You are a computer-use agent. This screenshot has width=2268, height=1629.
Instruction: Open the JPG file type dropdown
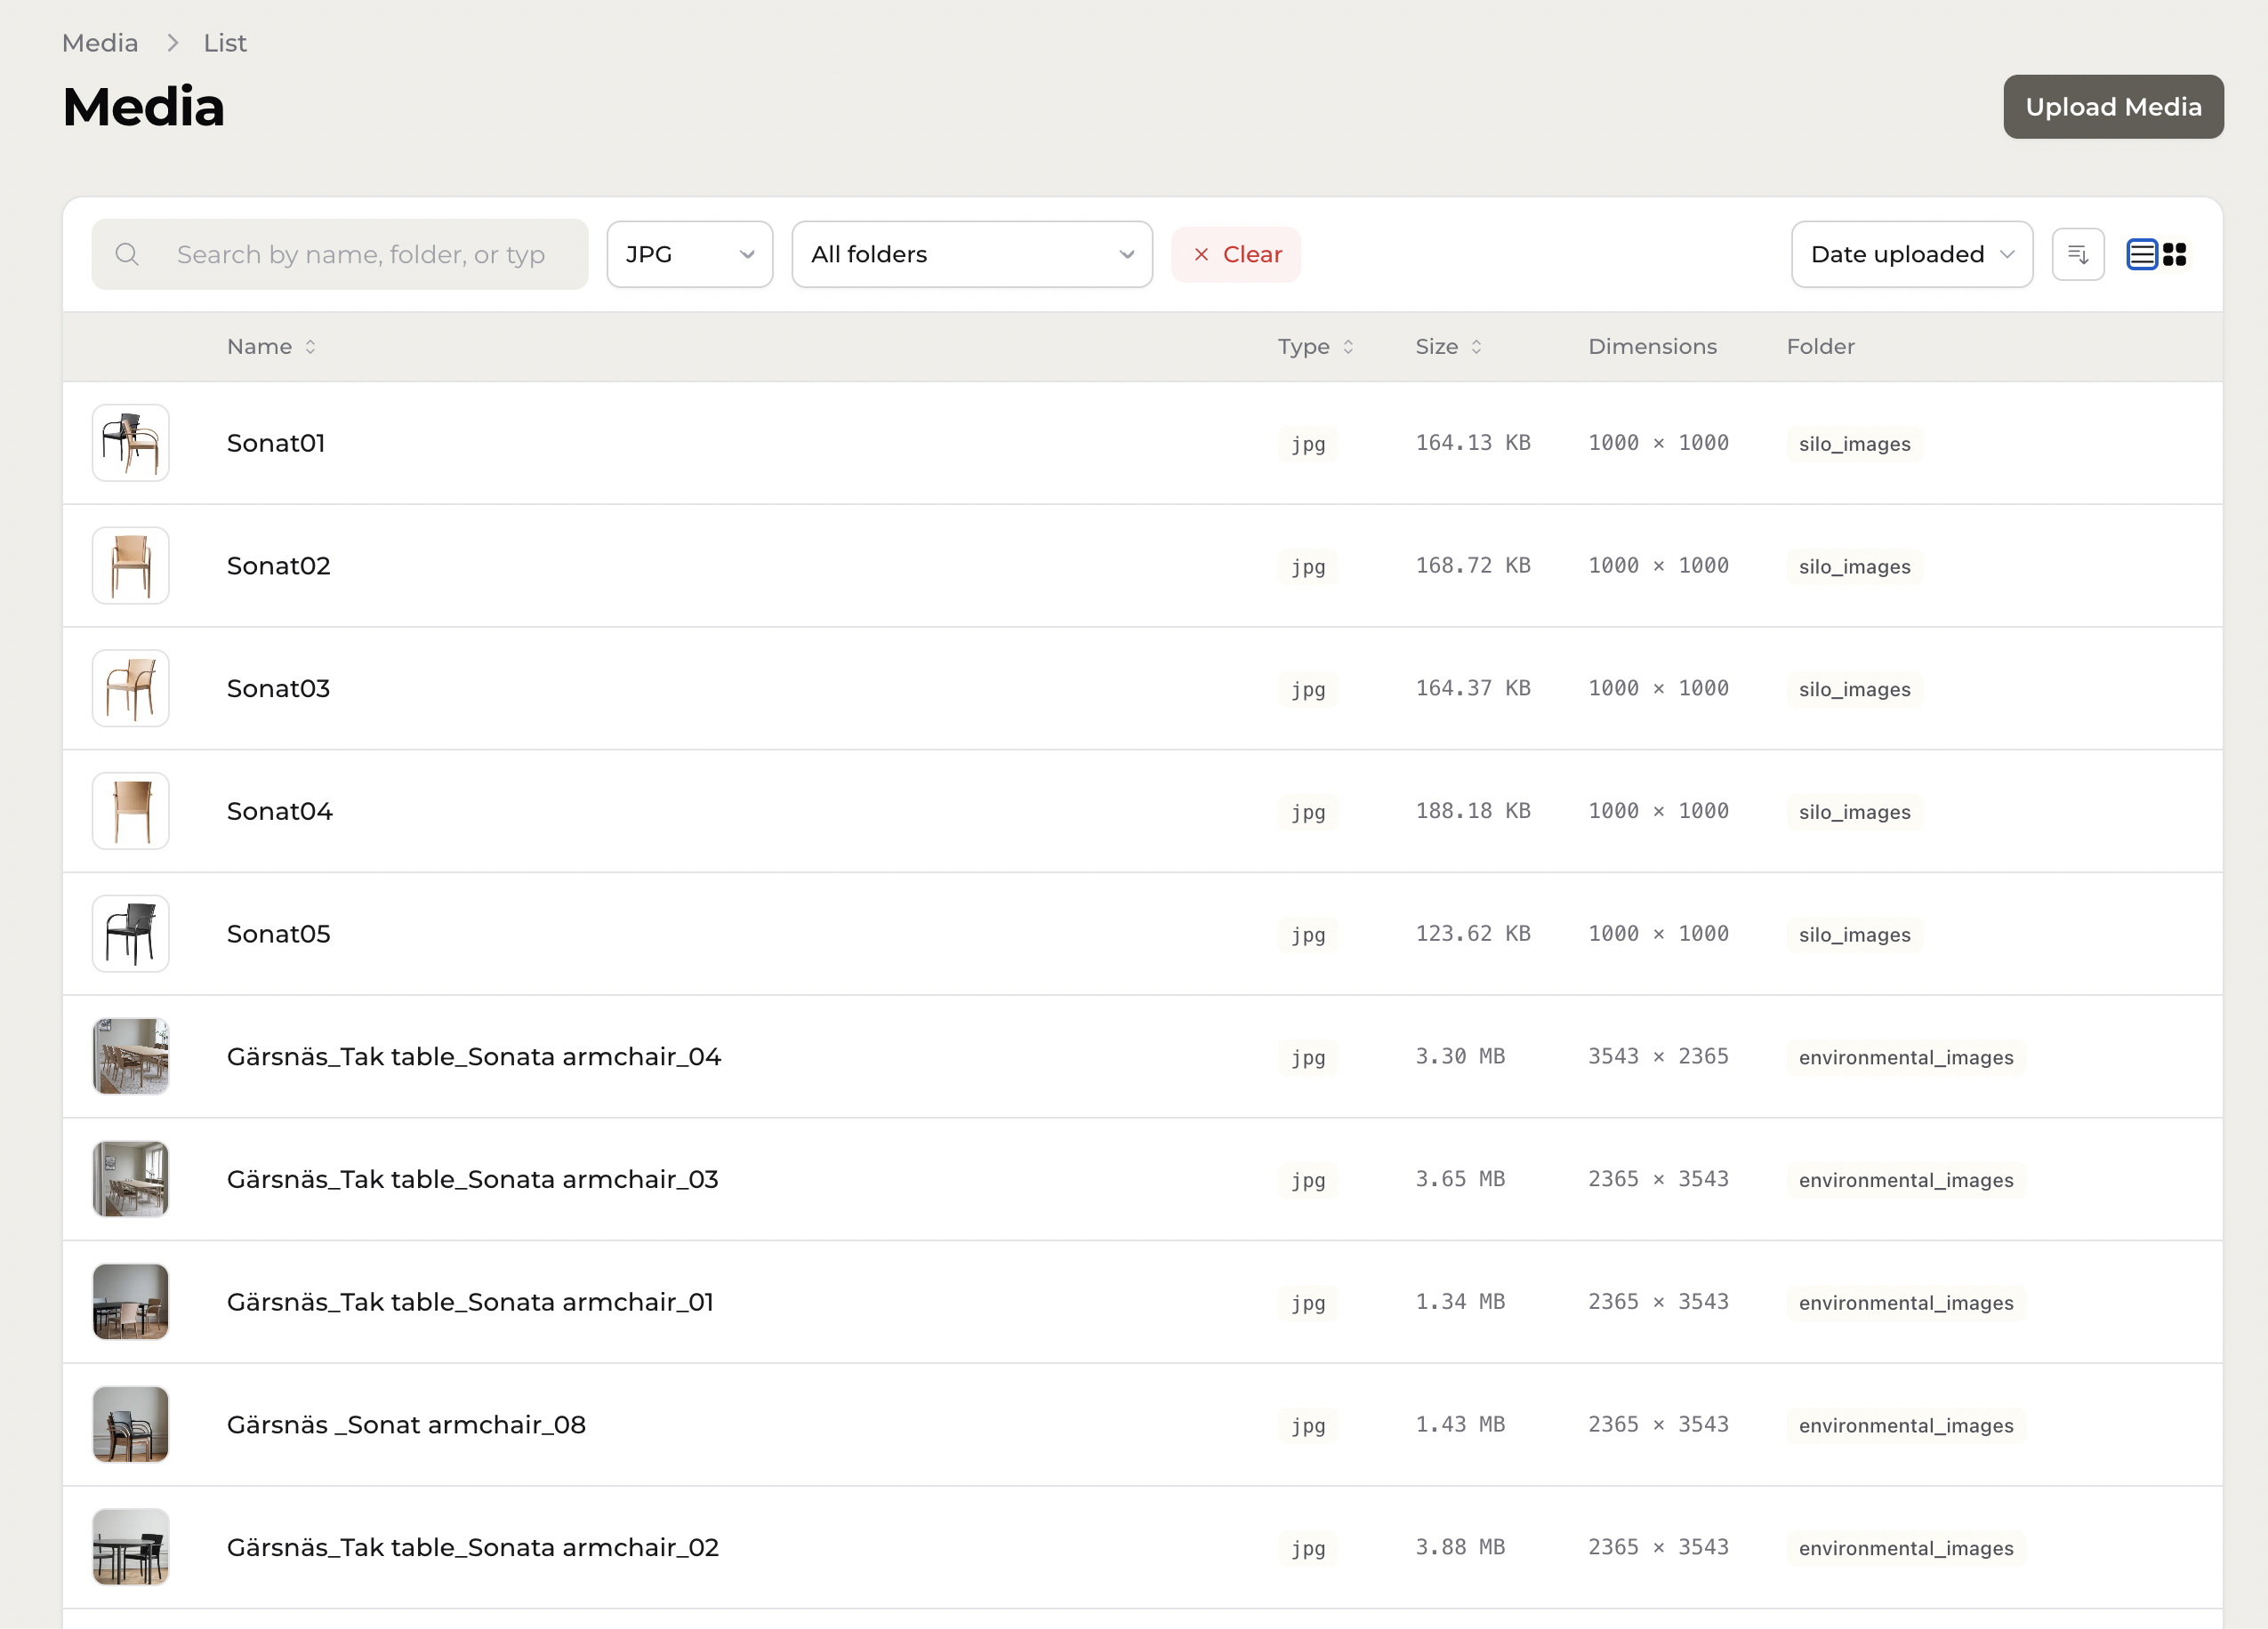tap(690, 254)
